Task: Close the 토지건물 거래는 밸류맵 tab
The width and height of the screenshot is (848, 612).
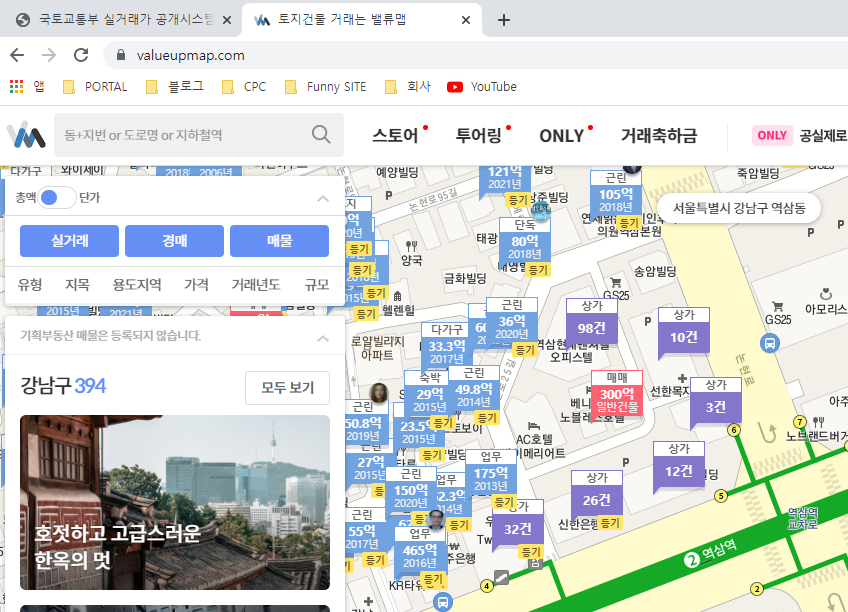Action: (466, 20)
